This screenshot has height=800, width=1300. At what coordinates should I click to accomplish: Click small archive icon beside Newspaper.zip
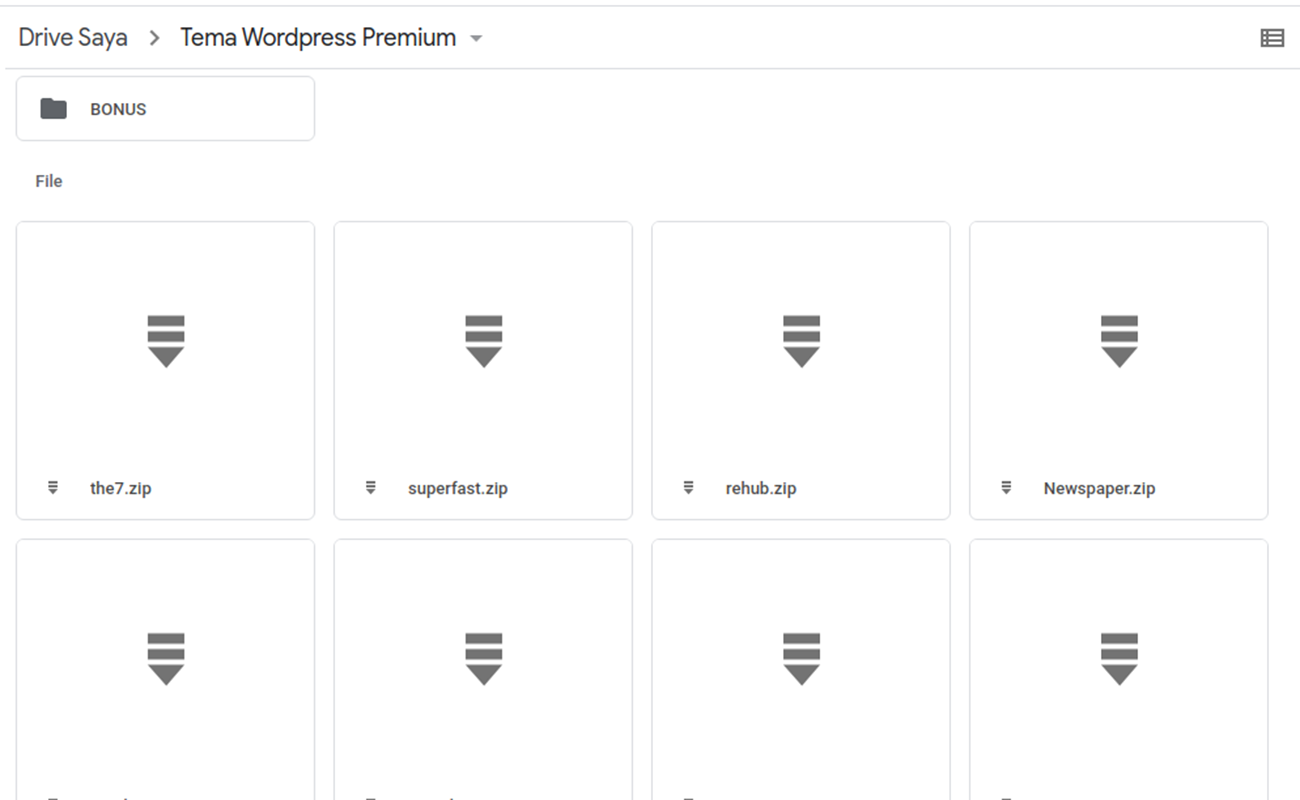click(1007, 488)
